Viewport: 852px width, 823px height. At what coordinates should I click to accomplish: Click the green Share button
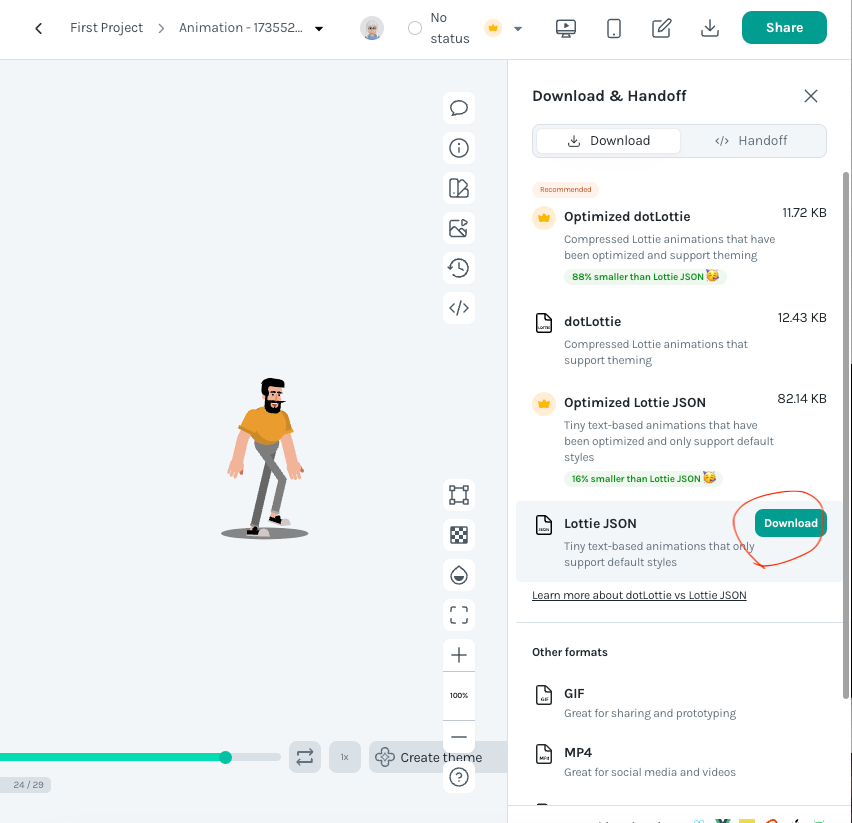(x=784, y=28)
